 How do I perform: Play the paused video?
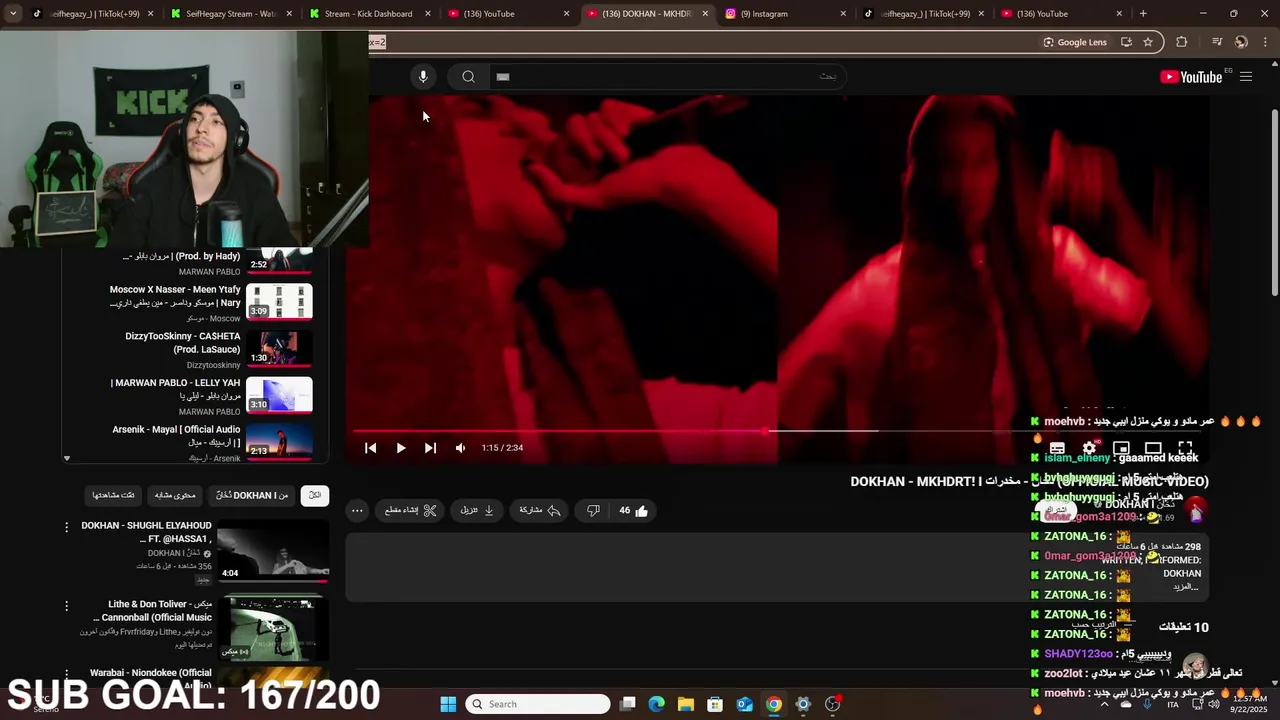400,448
